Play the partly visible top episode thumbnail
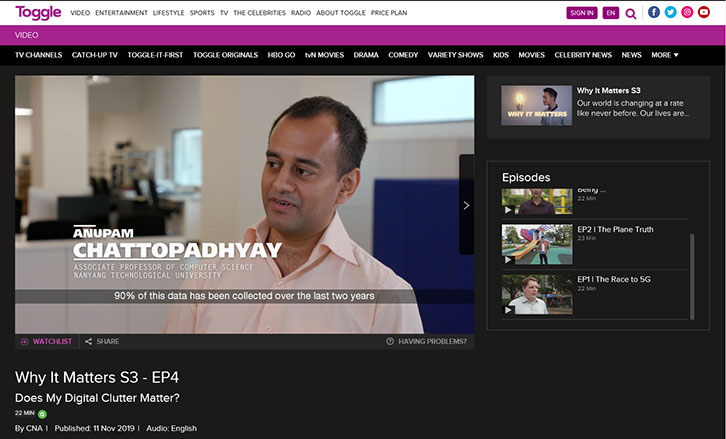 point(537,201)
